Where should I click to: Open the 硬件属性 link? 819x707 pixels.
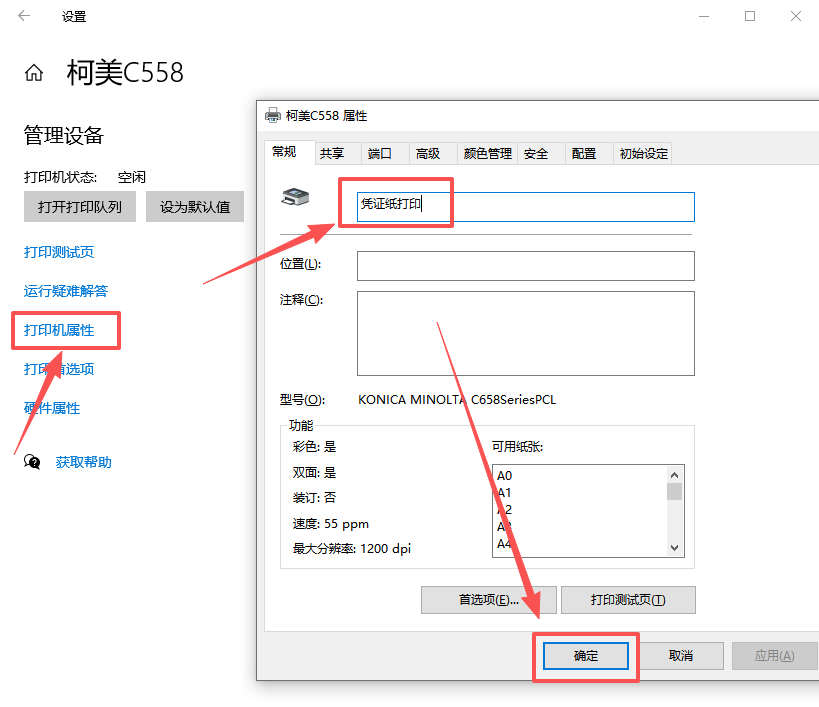[x=52, y=408]
